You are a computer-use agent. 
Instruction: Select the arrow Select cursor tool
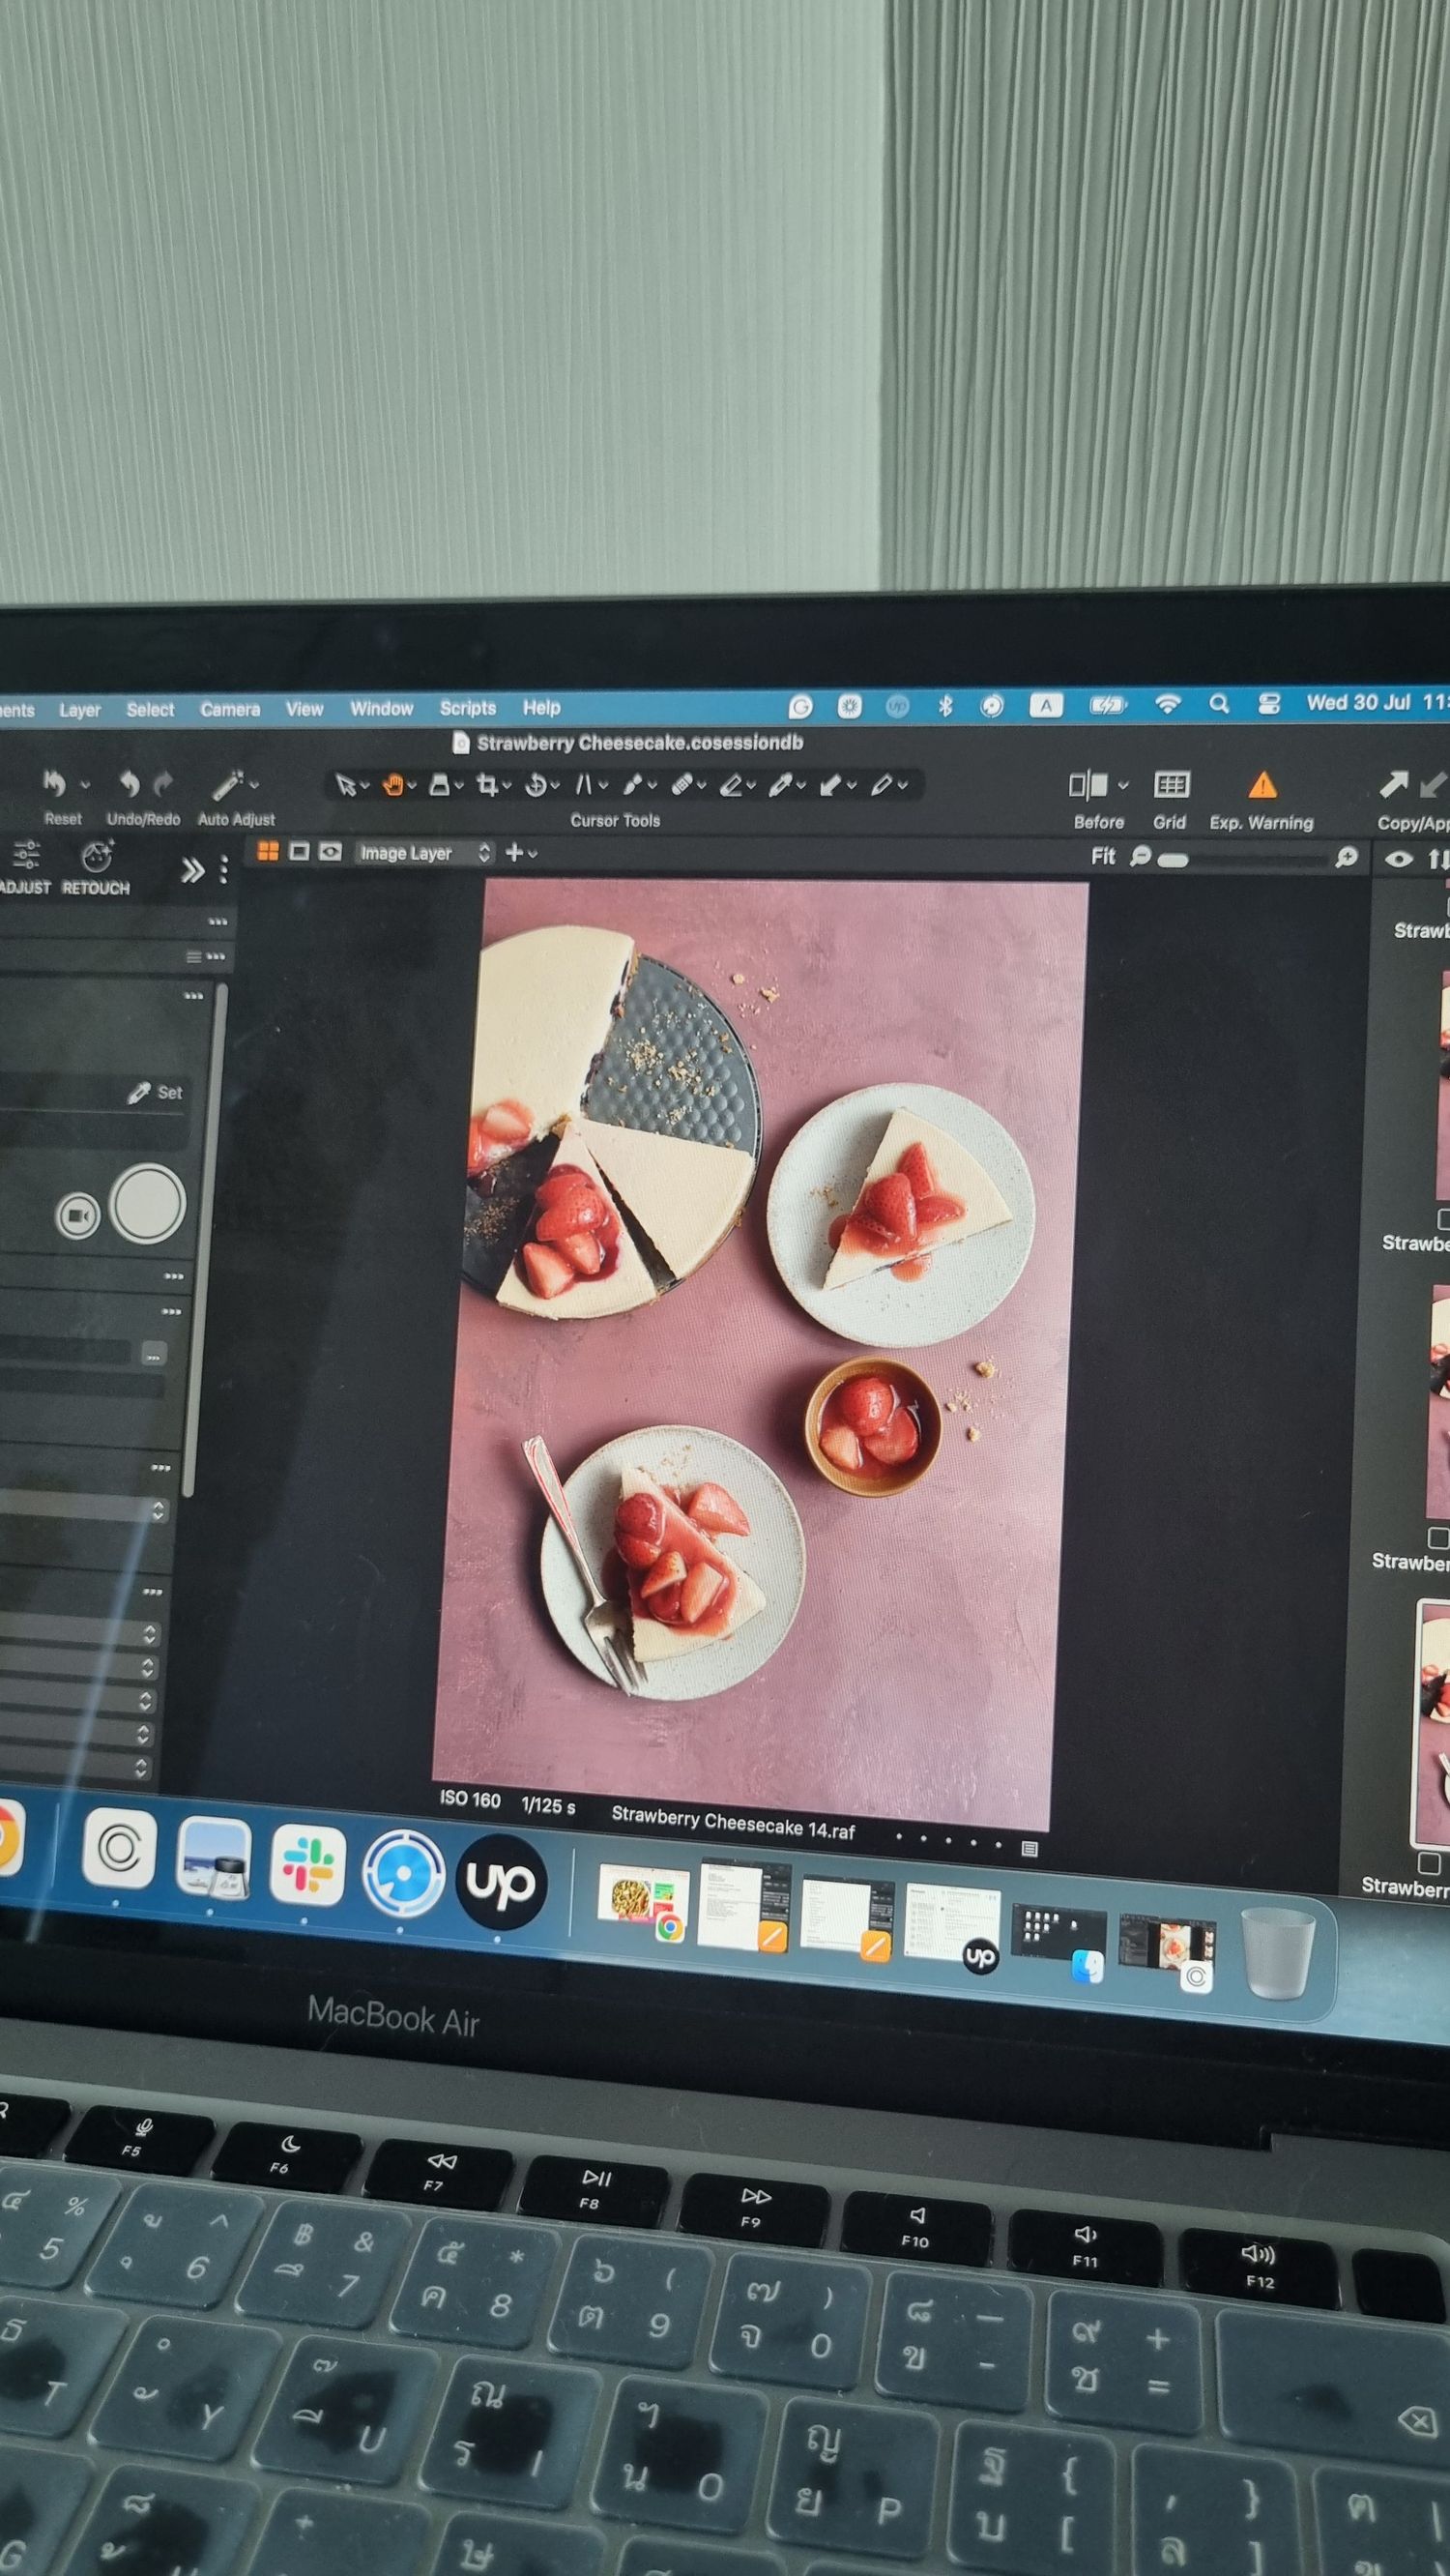pyautogui.click(x=346, y=786)
